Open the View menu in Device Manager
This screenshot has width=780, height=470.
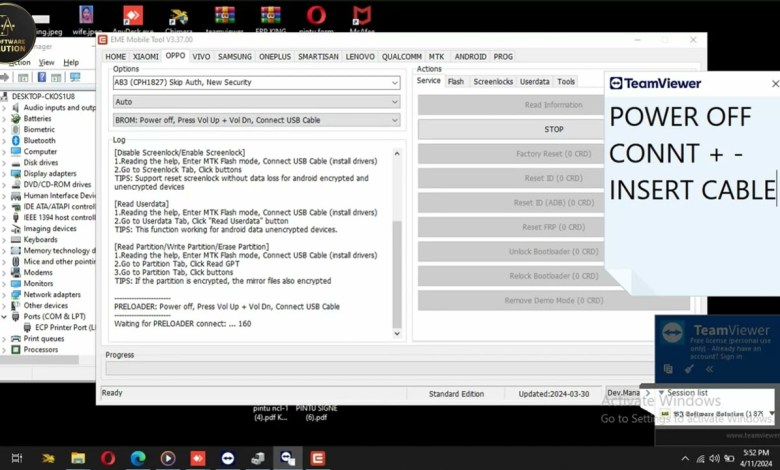click(x=46, y=63)
